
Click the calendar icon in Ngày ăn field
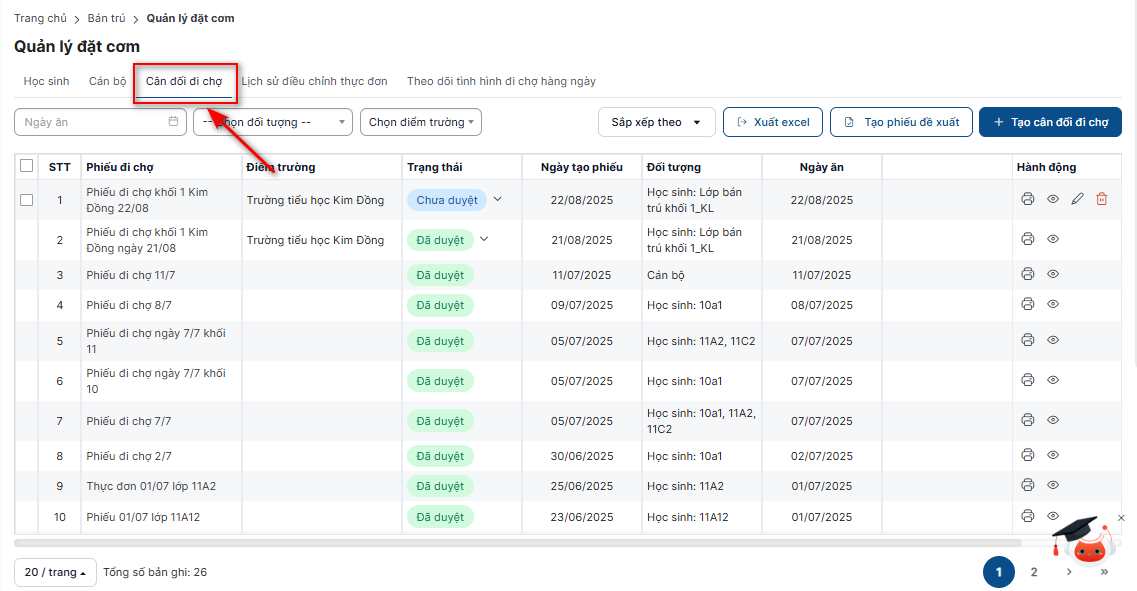click(x=173, y=122)
